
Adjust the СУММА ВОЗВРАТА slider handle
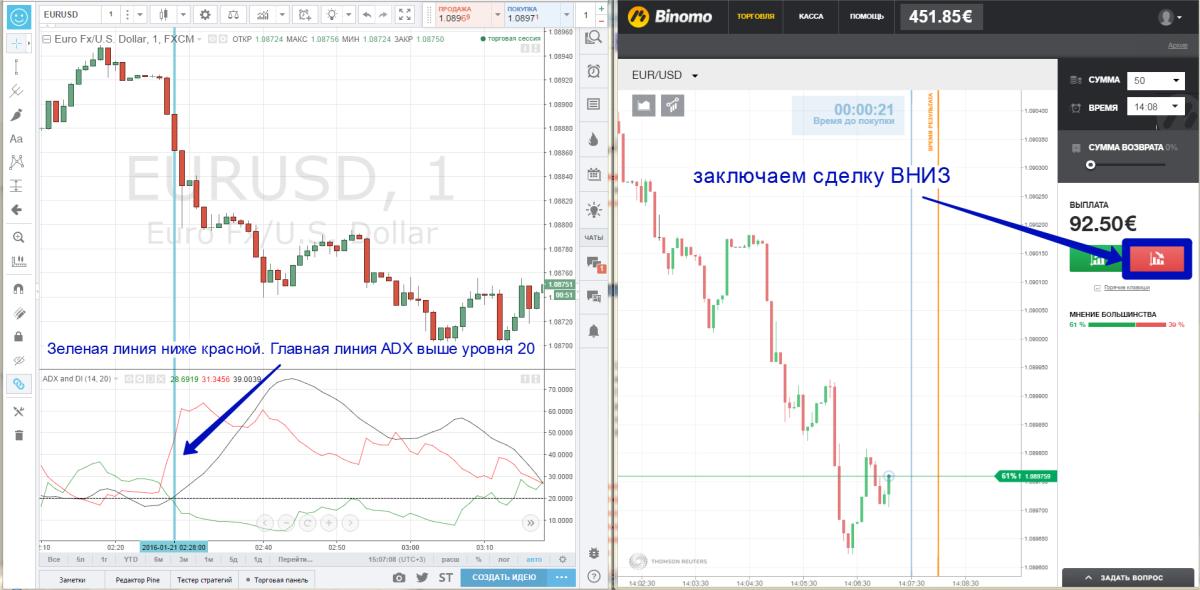pos(1090,164)
